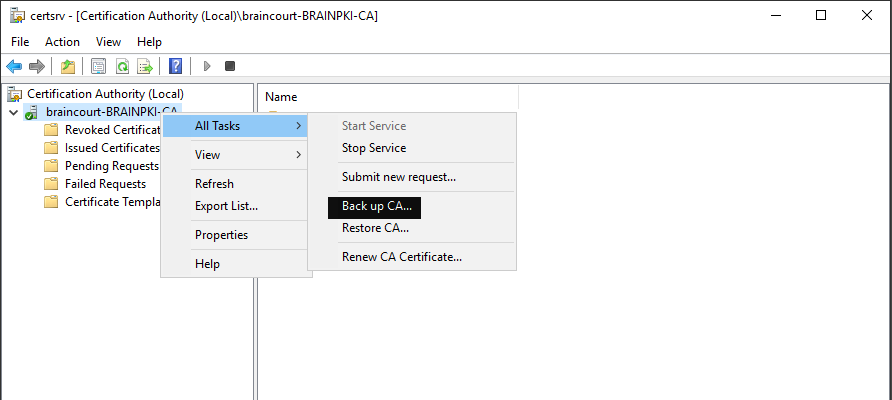892x400 pixels.
Task: Click the Start service play icon
Action: click(x=207, y=67)
